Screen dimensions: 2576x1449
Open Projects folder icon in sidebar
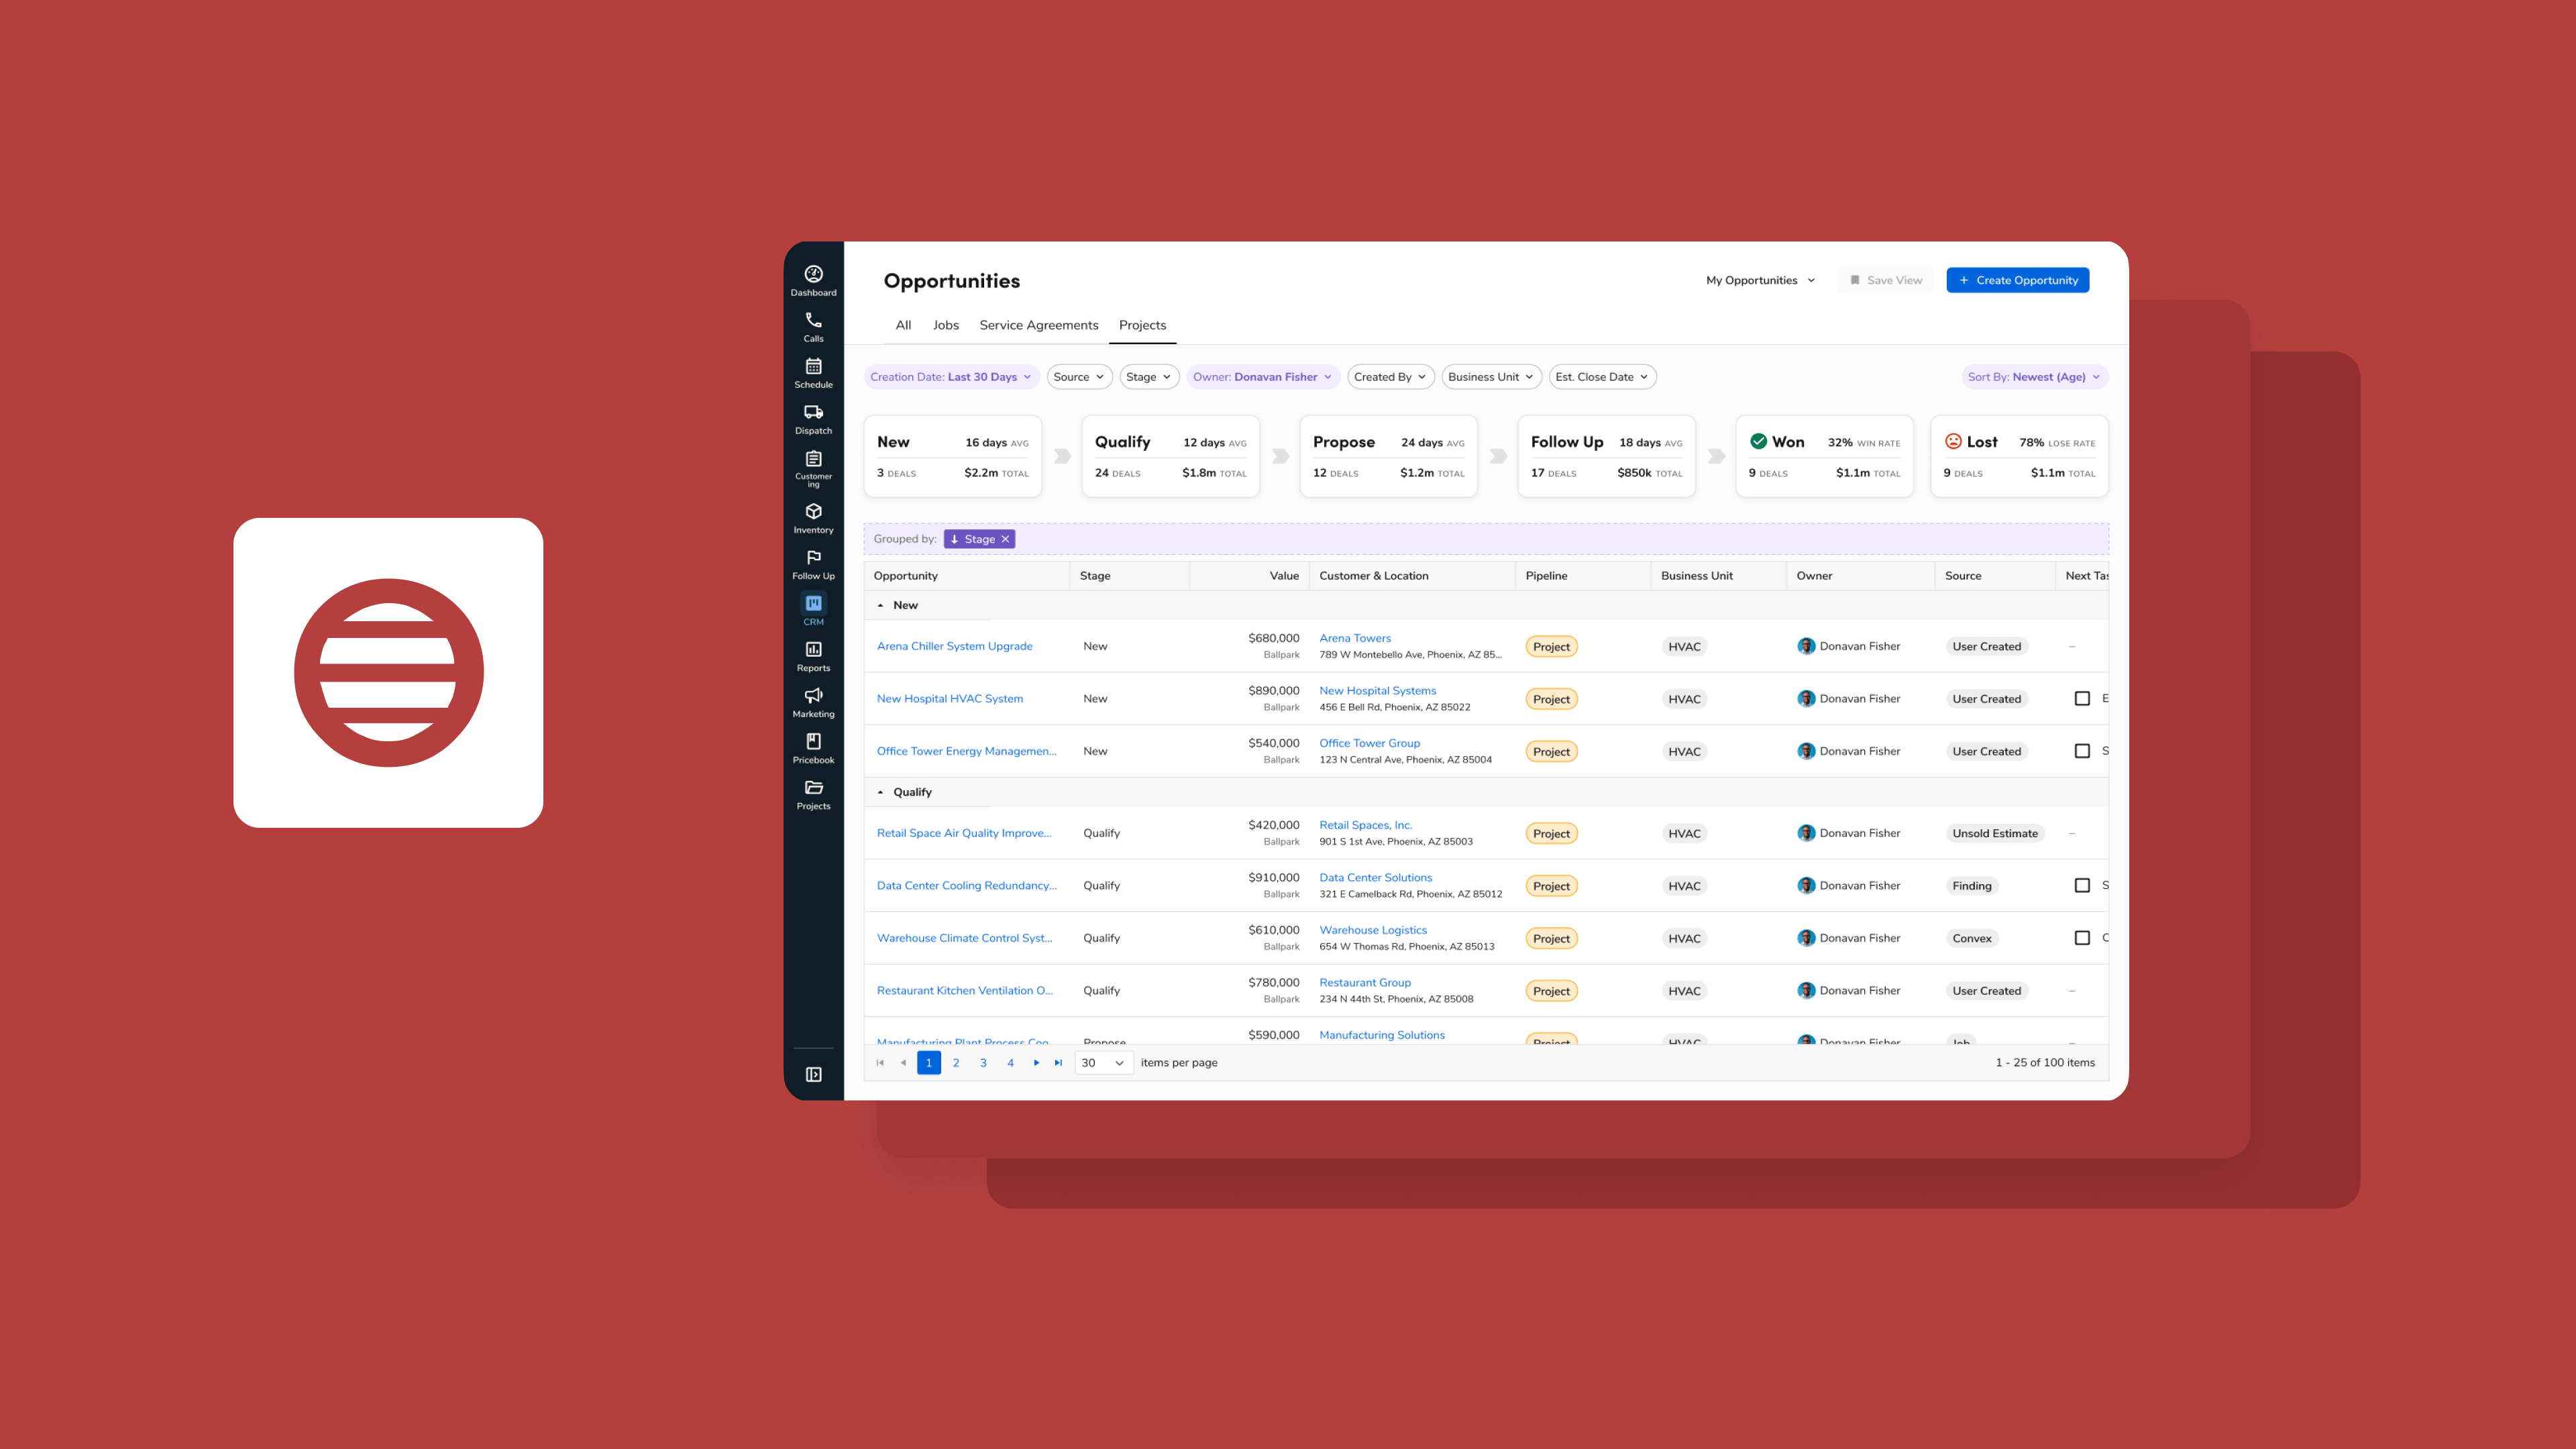point(813,794)
